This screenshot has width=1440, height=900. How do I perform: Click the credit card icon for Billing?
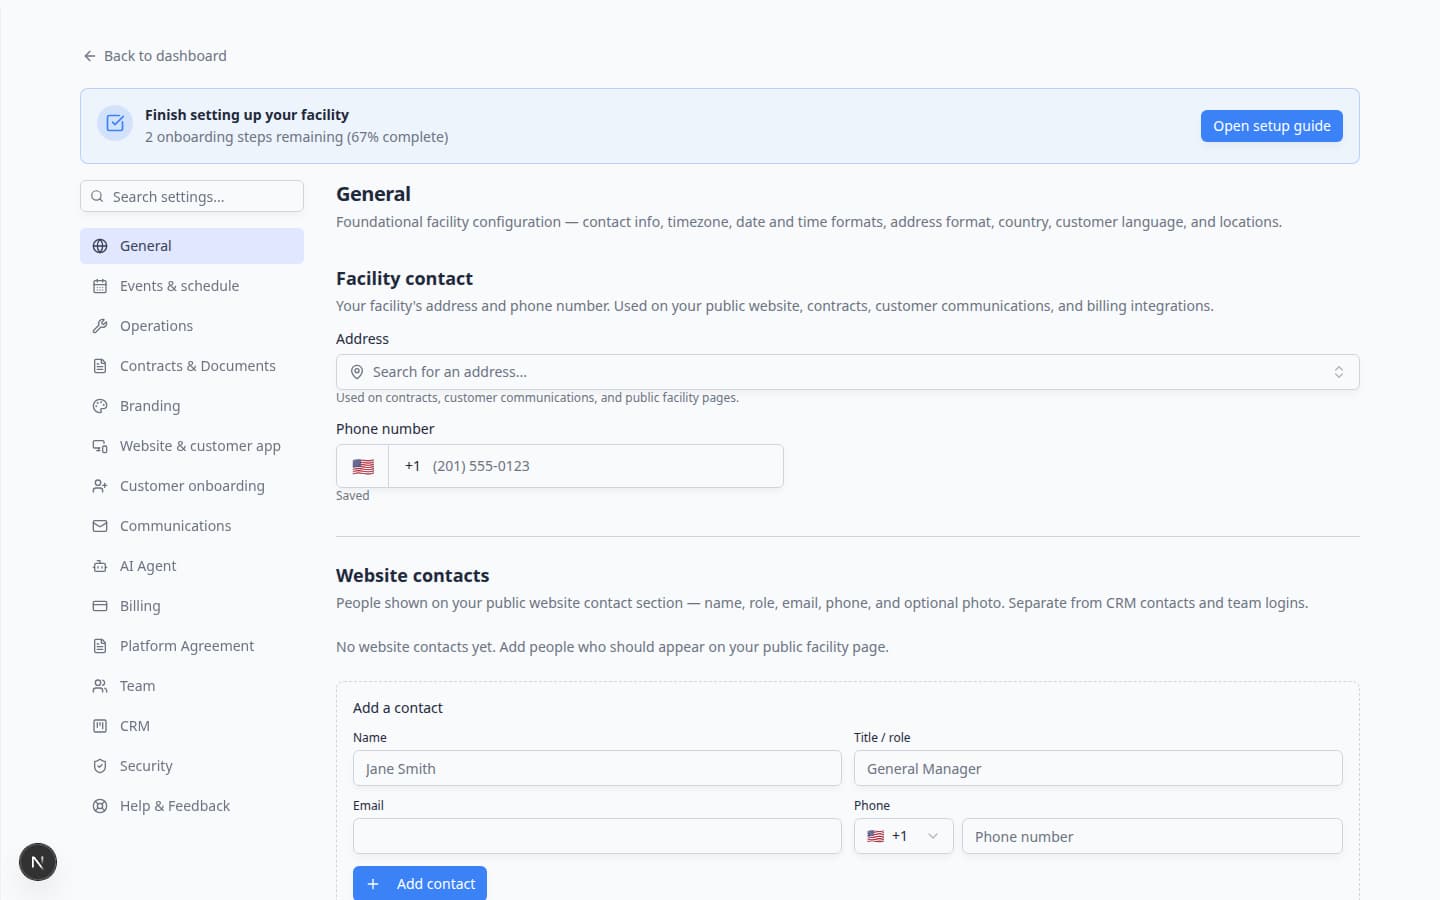pos(100,606)
